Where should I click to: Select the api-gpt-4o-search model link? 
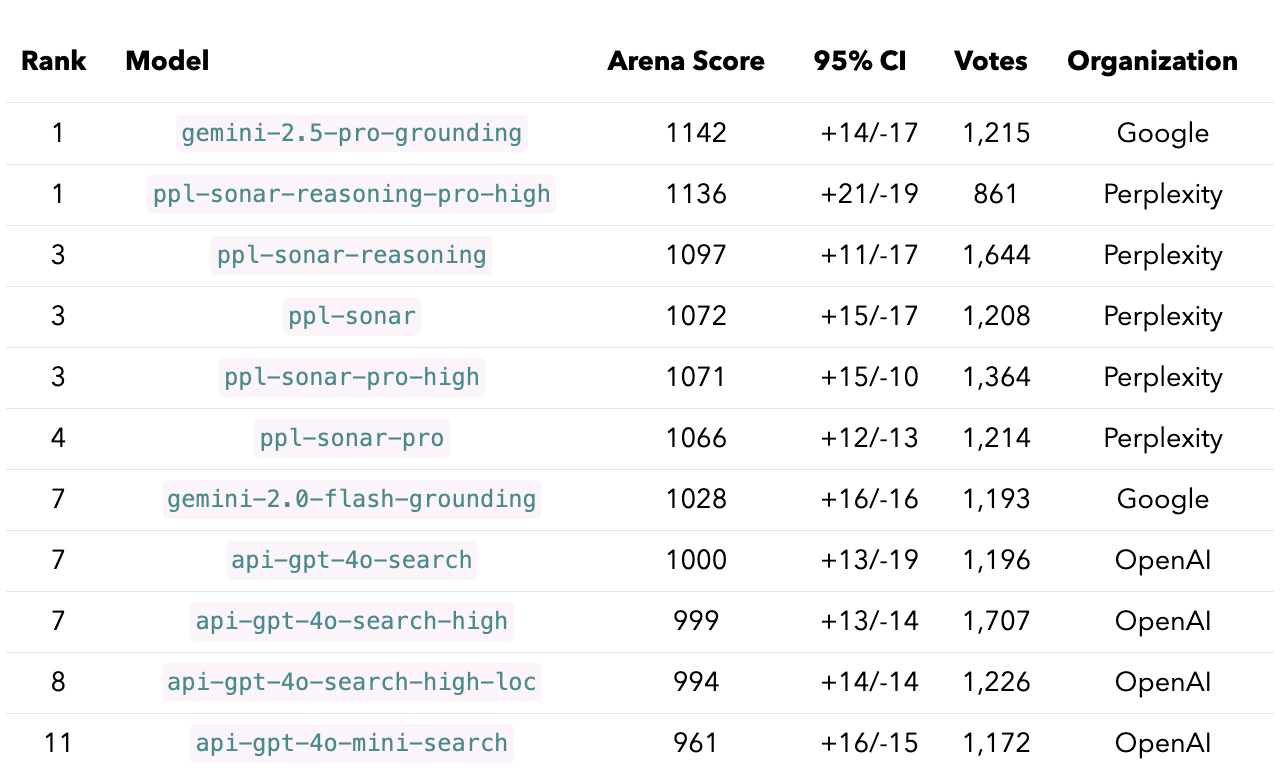[x=351, y=560]
